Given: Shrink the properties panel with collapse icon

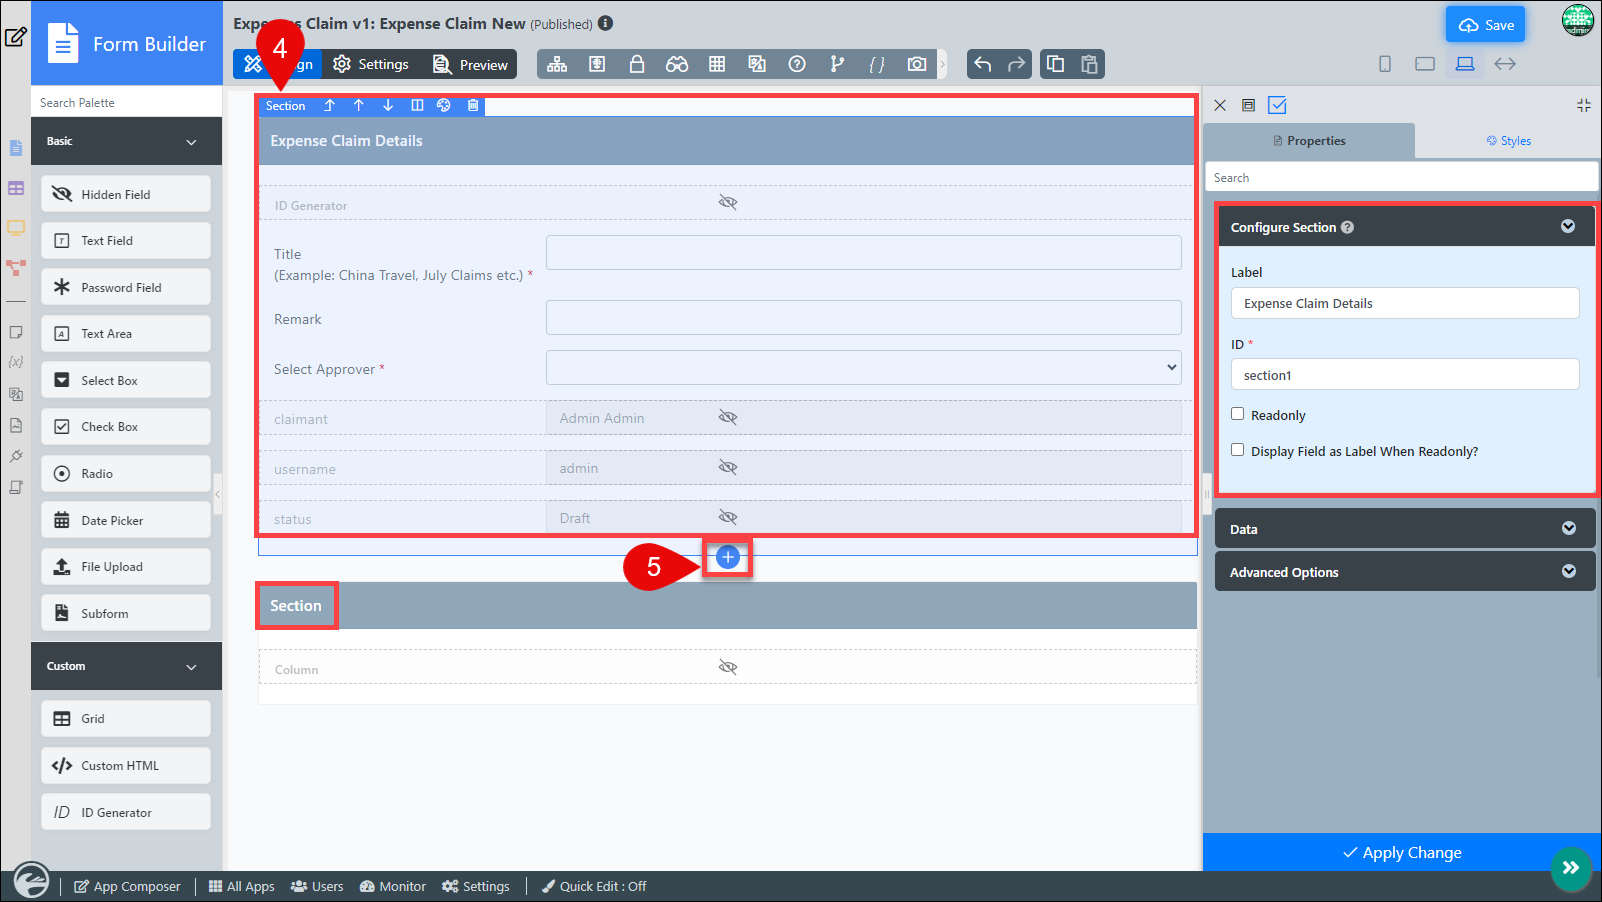Looking at the screenshot, I should click(1584, 105).
